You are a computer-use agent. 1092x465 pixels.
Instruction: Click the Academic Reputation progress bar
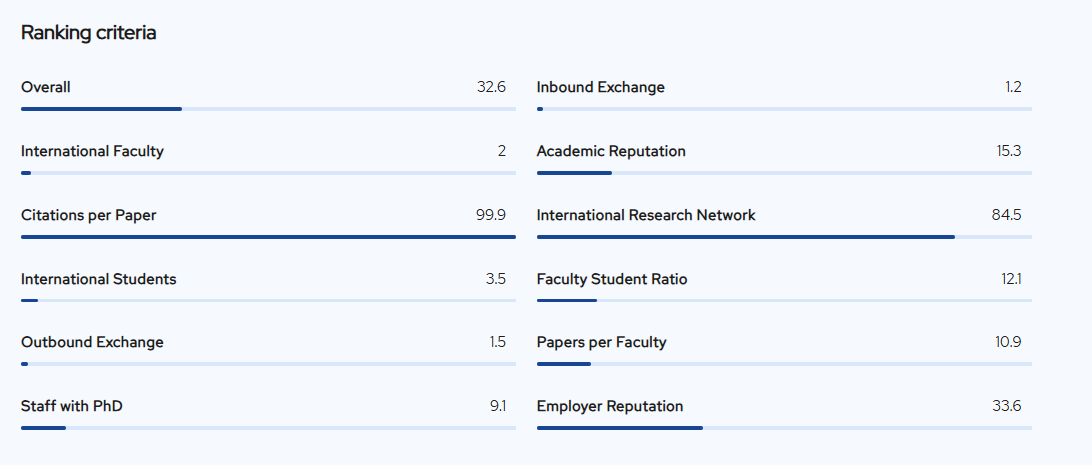click(784, 172)
